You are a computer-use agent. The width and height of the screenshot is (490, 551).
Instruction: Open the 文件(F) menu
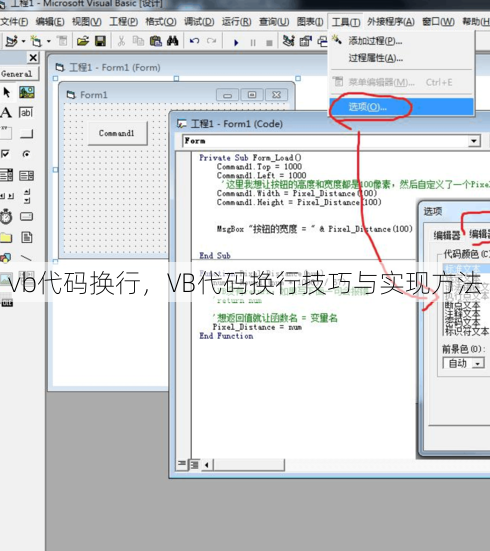tap(14, 22)
